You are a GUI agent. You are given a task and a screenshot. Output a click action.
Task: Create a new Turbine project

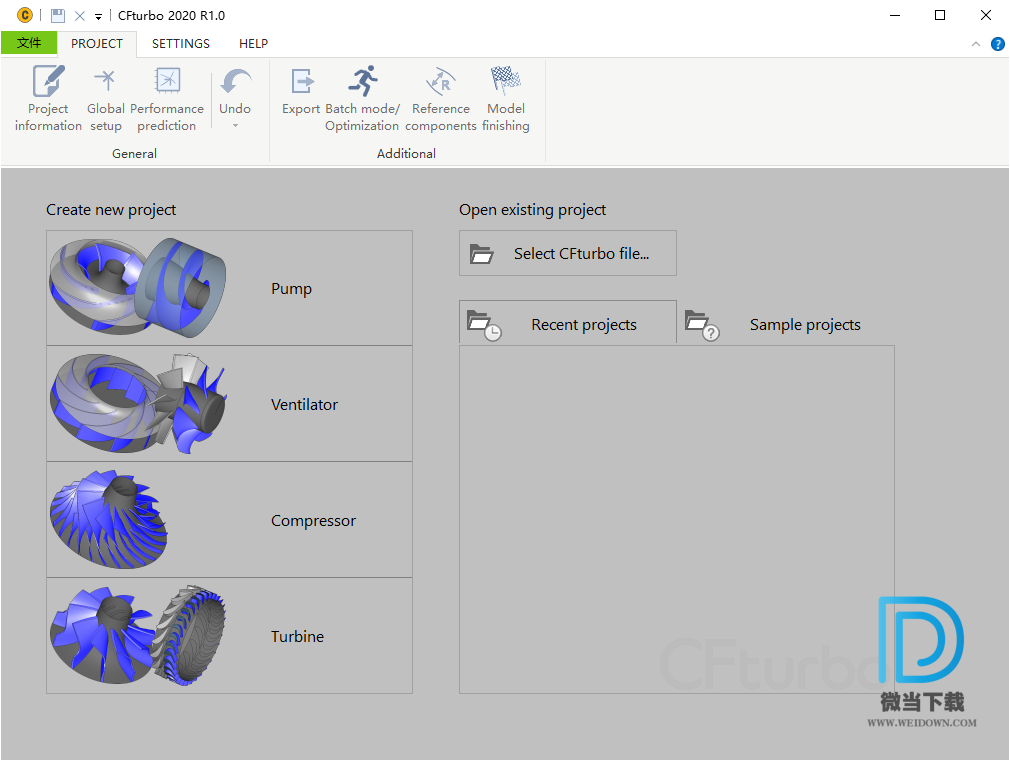pyautogui.click(x=229, y=636)
